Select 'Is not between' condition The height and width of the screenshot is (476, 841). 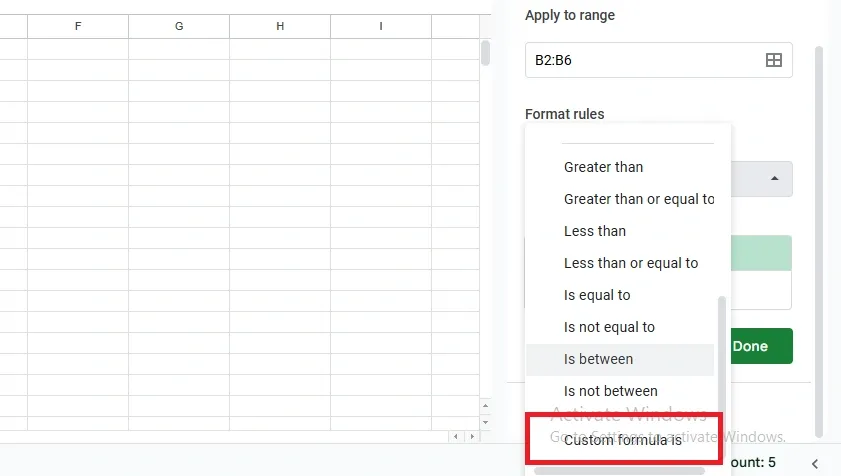[610, 391]
